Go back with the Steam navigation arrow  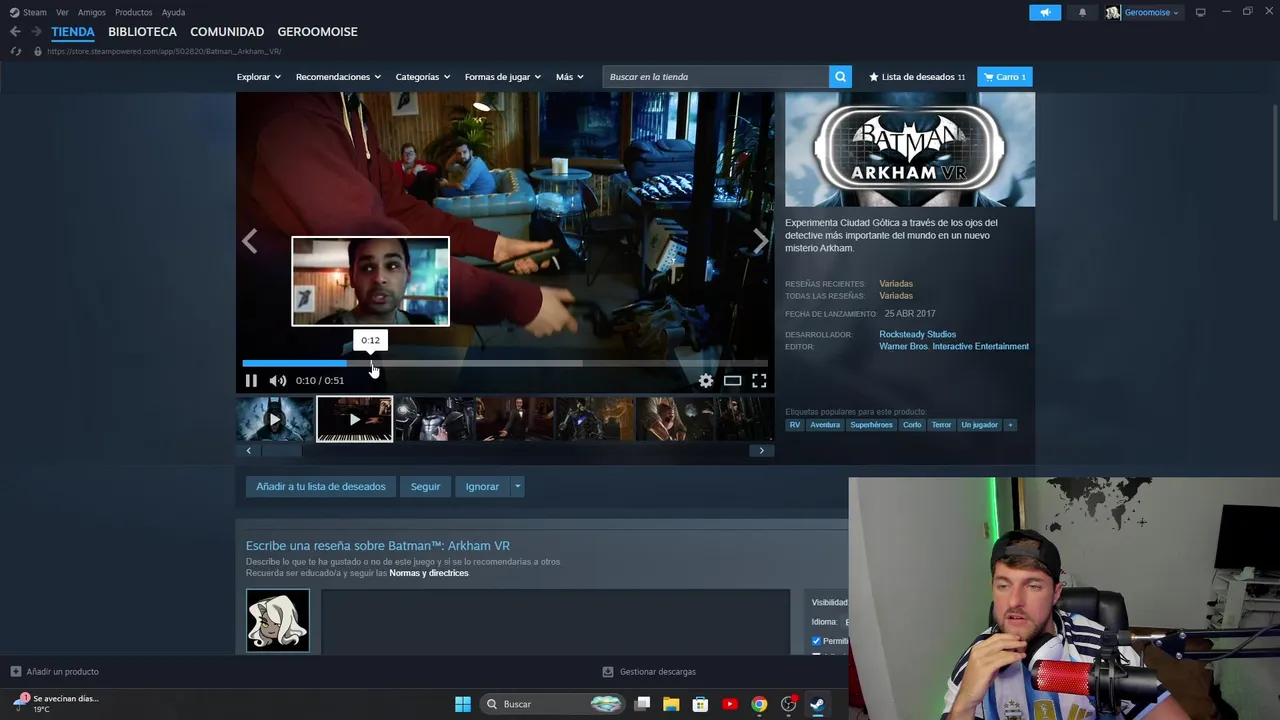click(x=15, y=32)
